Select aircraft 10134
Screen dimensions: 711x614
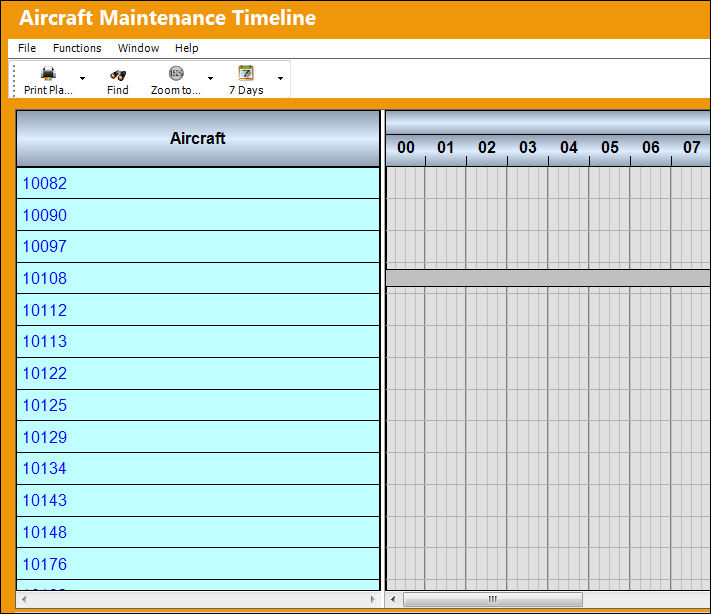coord(198,468)
